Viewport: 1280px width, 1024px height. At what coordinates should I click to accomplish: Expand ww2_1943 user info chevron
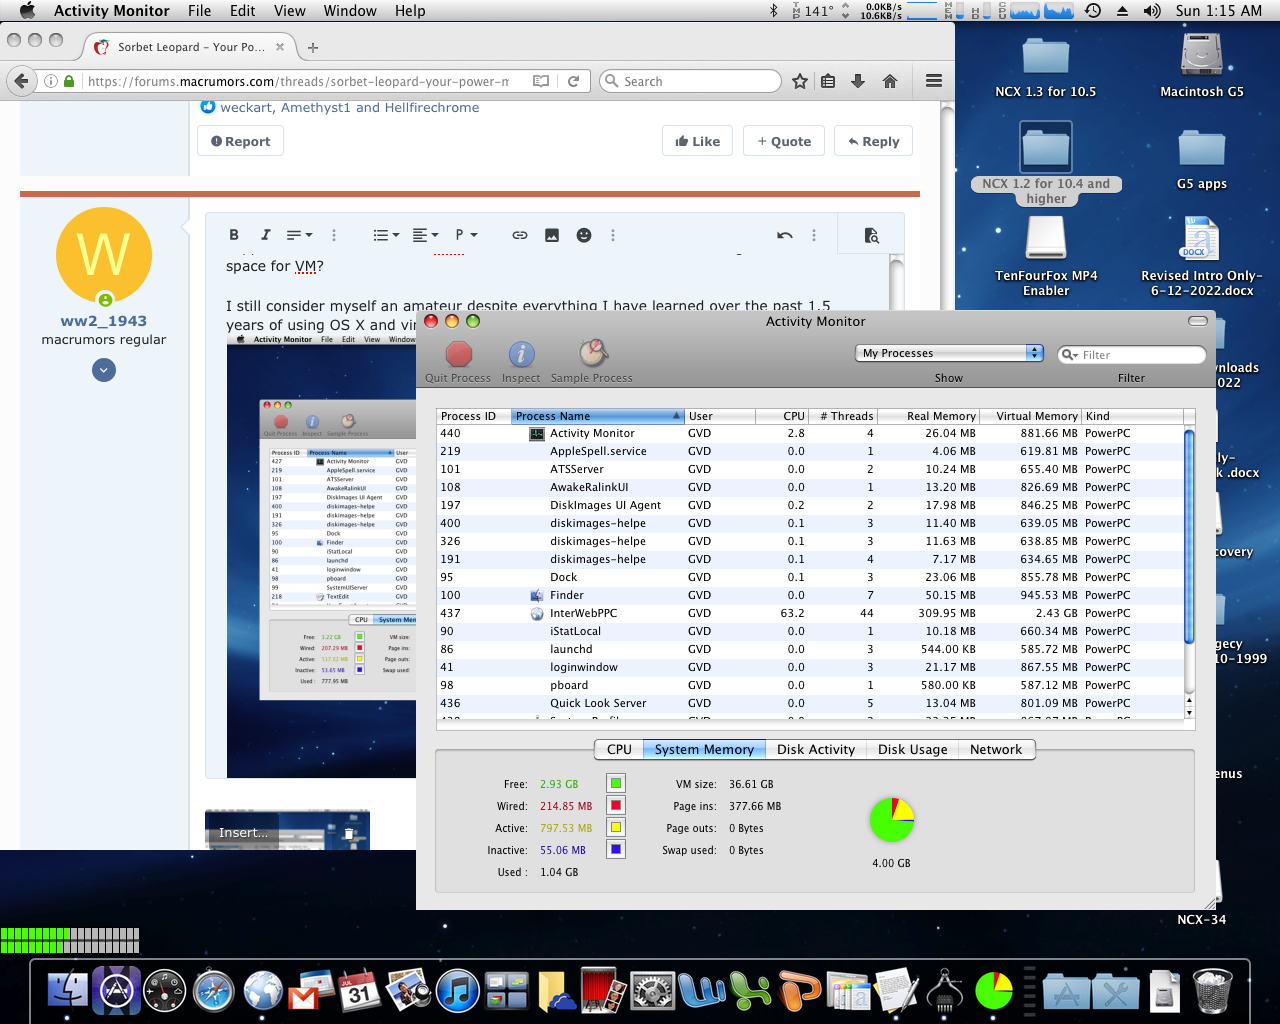(104, 370)
